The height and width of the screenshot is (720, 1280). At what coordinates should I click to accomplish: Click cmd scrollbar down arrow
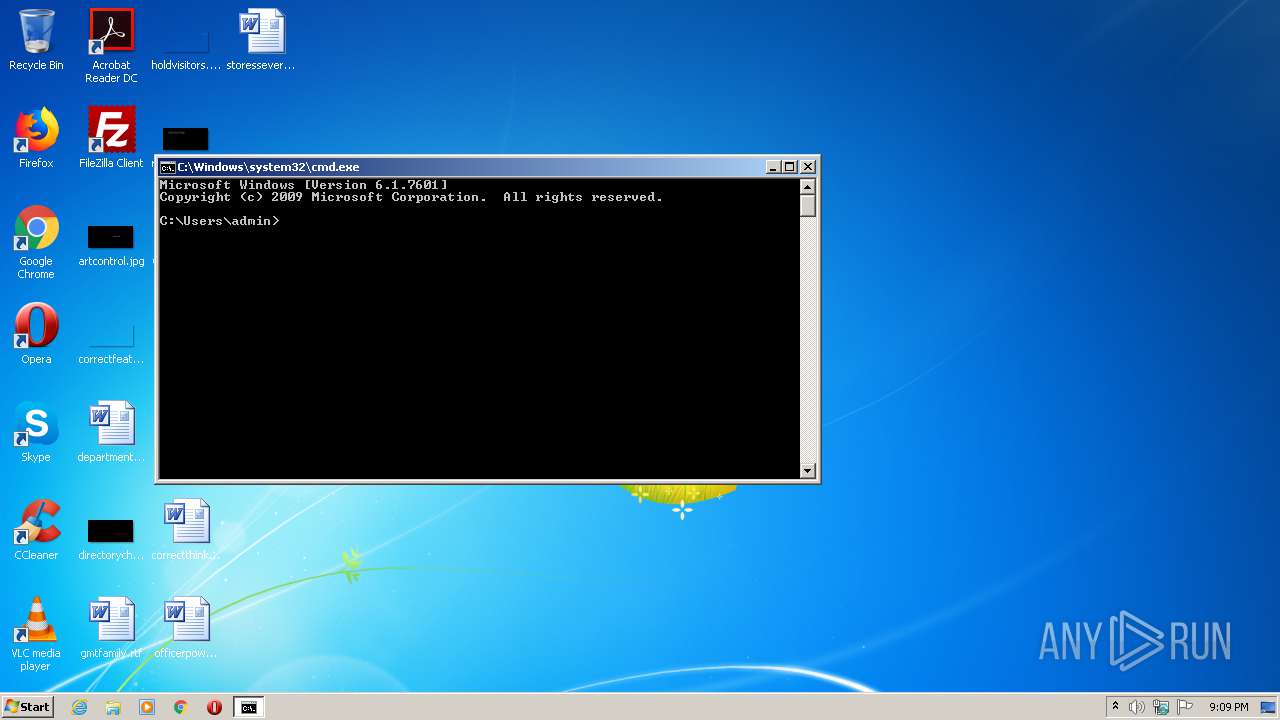pos(808,470)
